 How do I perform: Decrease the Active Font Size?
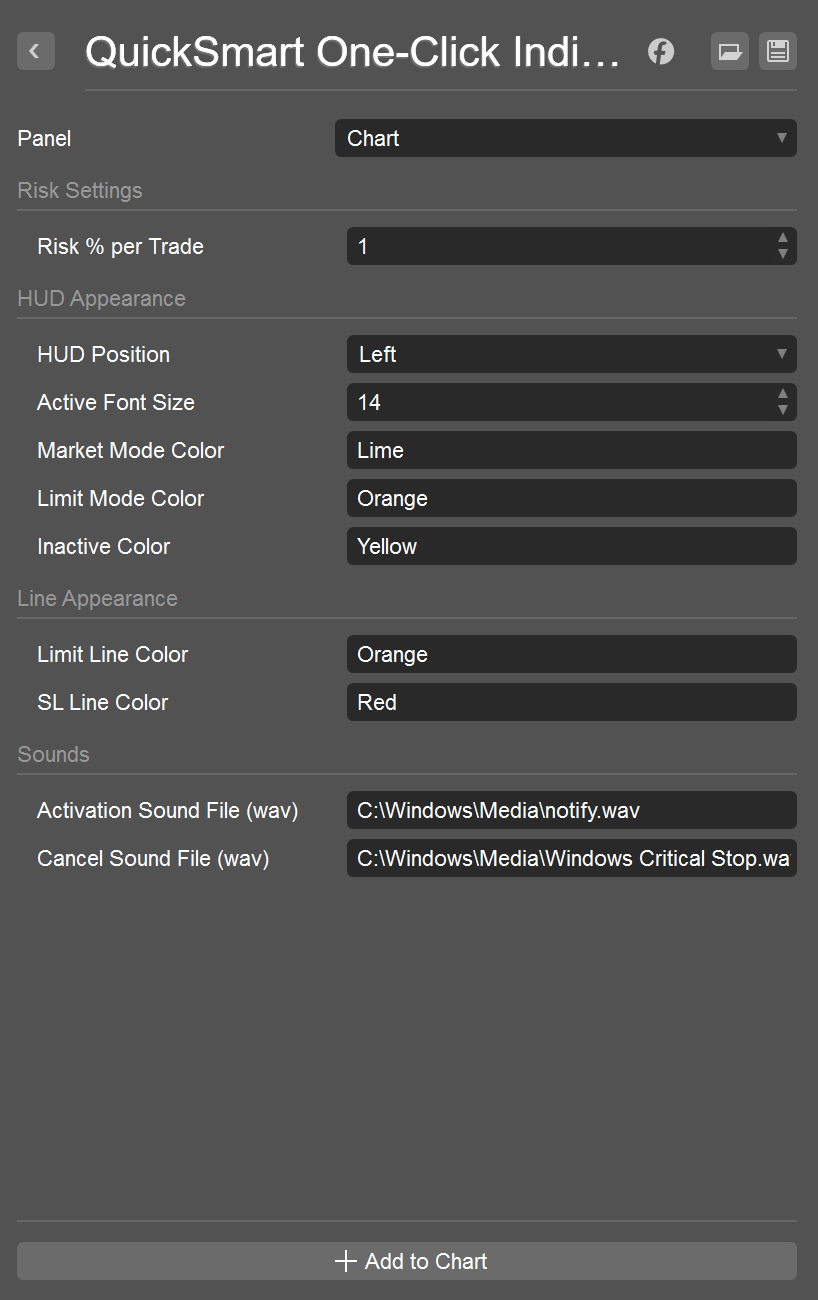783,408
